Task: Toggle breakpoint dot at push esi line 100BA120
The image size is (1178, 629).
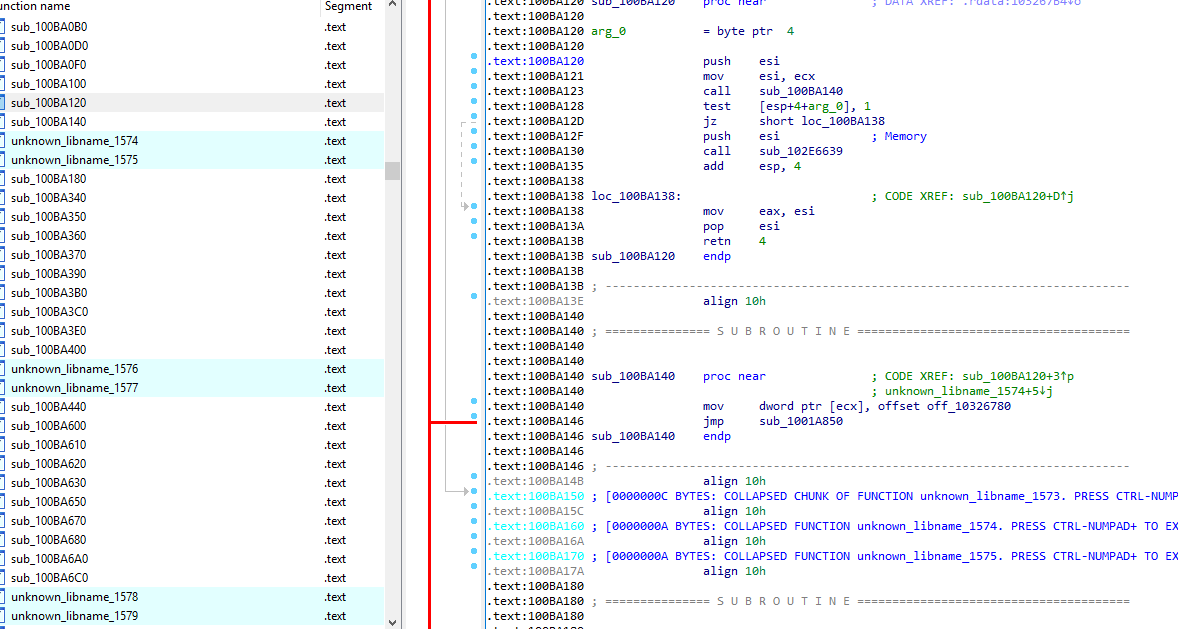Action: tap(474, 56)
